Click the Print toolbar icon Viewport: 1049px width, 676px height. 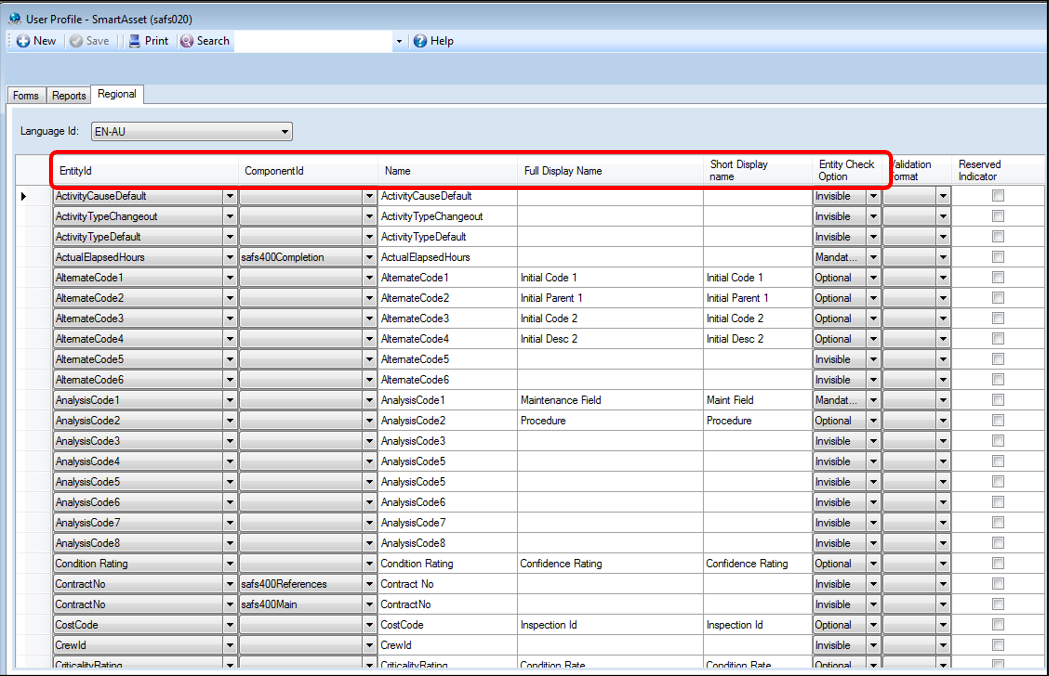click(x=134, y=41)
